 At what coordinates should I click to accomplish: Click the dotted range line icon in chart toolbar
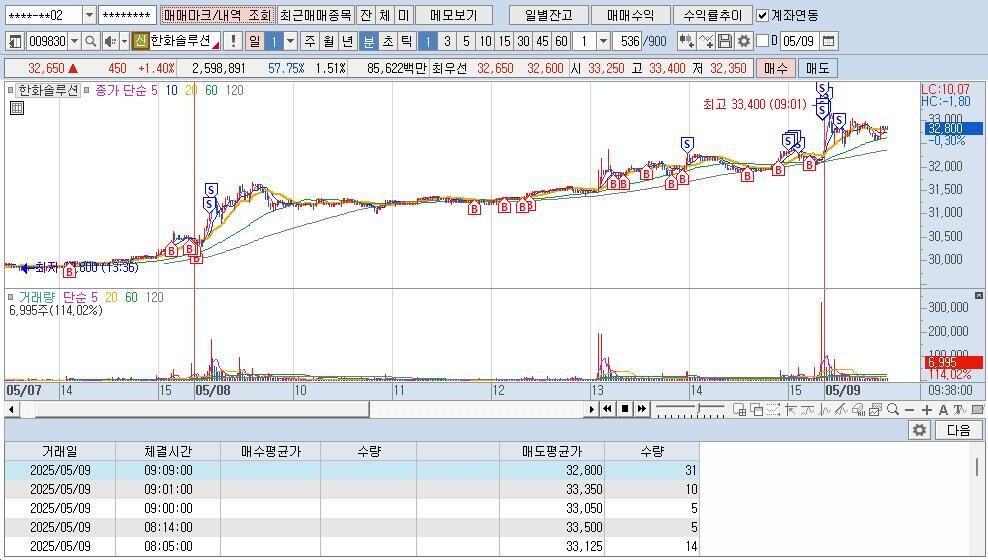[x=773, y=409]
